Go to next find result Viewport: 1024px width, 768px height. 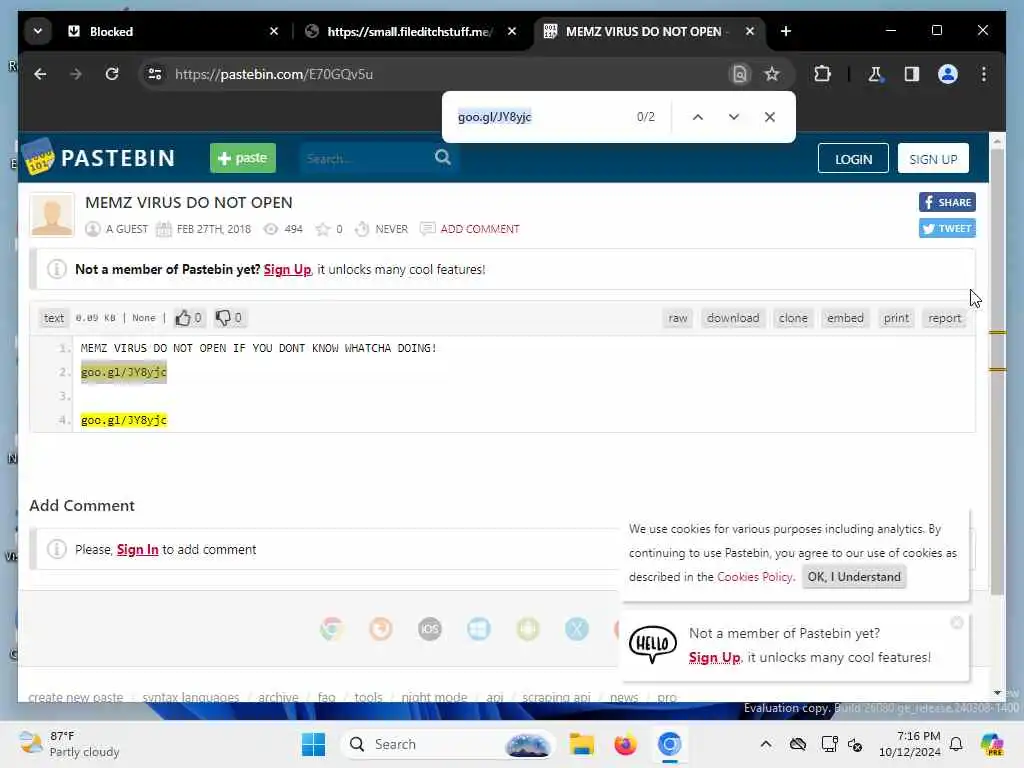pyautogui.click(x=733, y=117)
